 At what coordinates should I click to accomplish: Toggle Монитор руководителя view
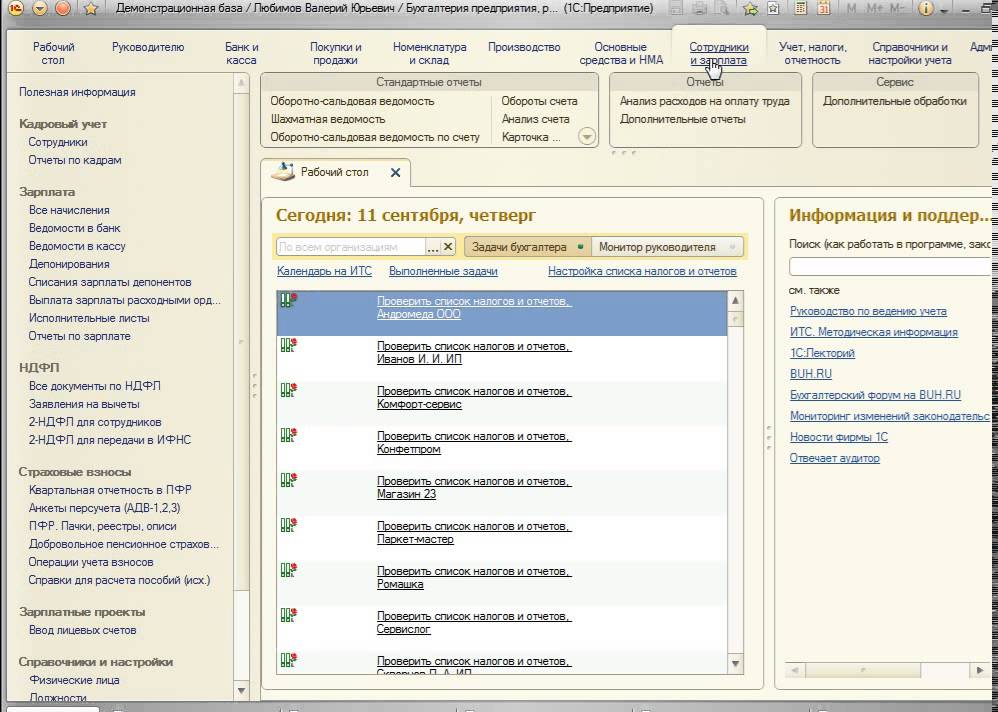tap(666, 247)
